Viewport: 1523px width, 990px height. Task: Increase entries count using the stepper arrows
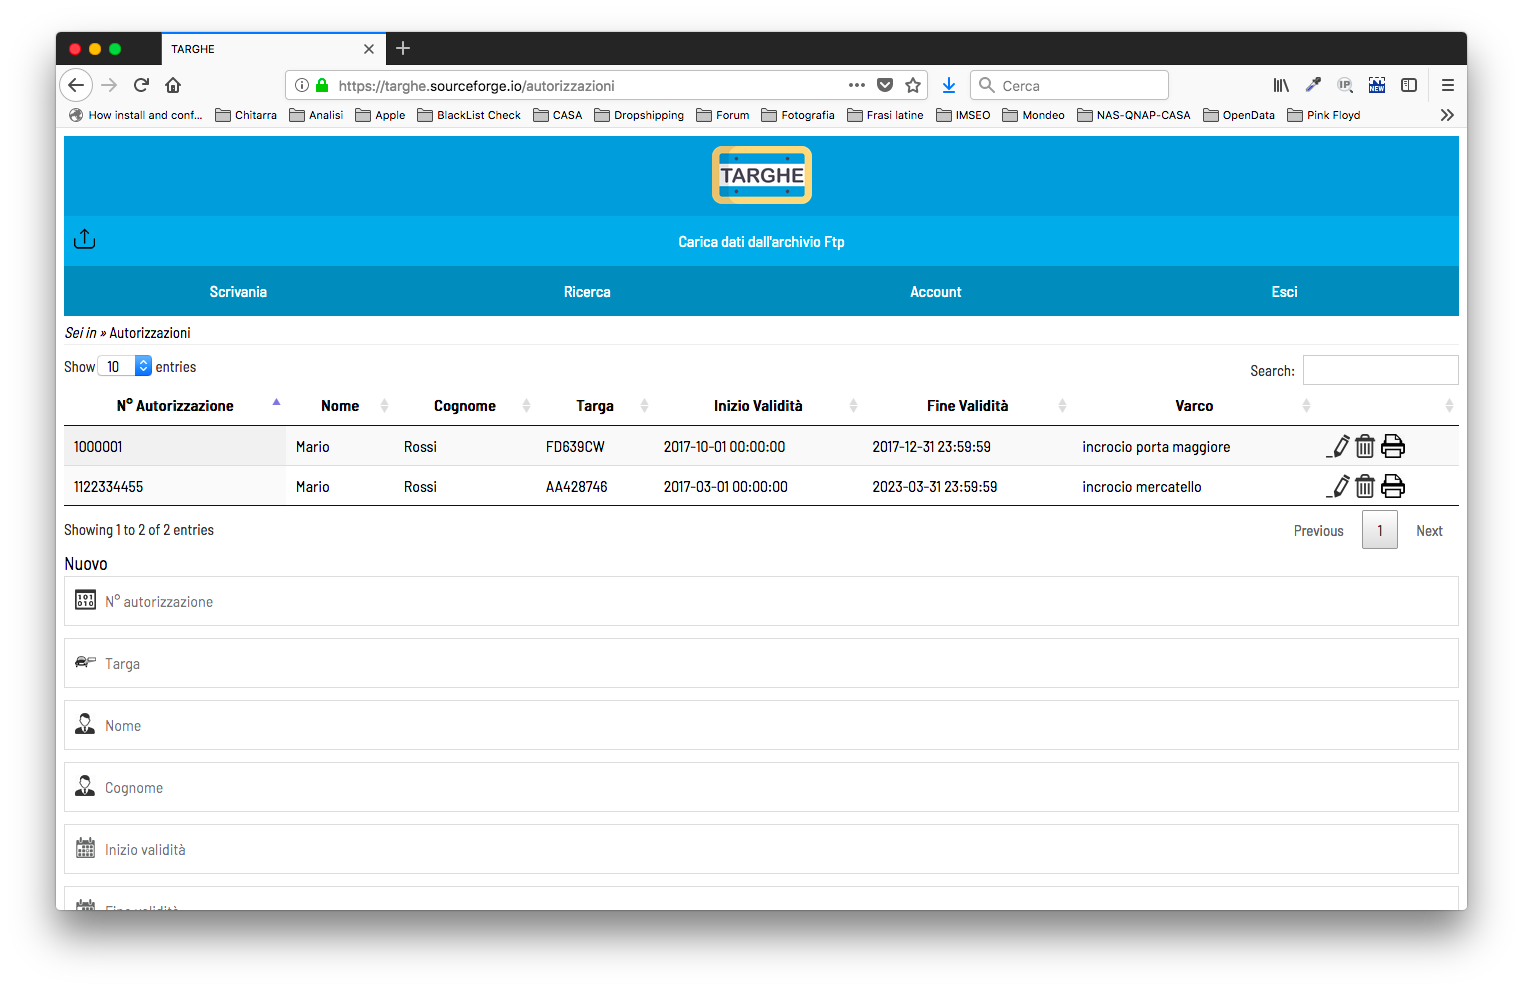point(141,362)
